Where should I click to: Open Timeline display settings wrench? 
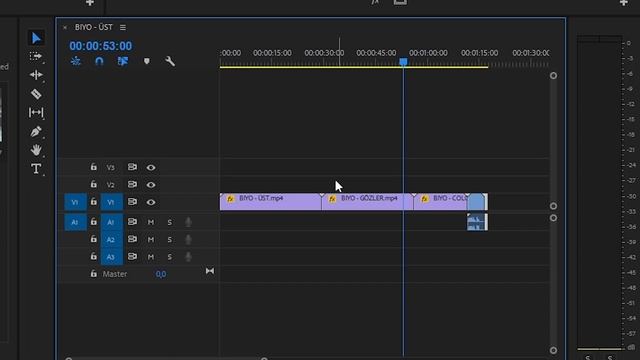click(x=170, y=61)
